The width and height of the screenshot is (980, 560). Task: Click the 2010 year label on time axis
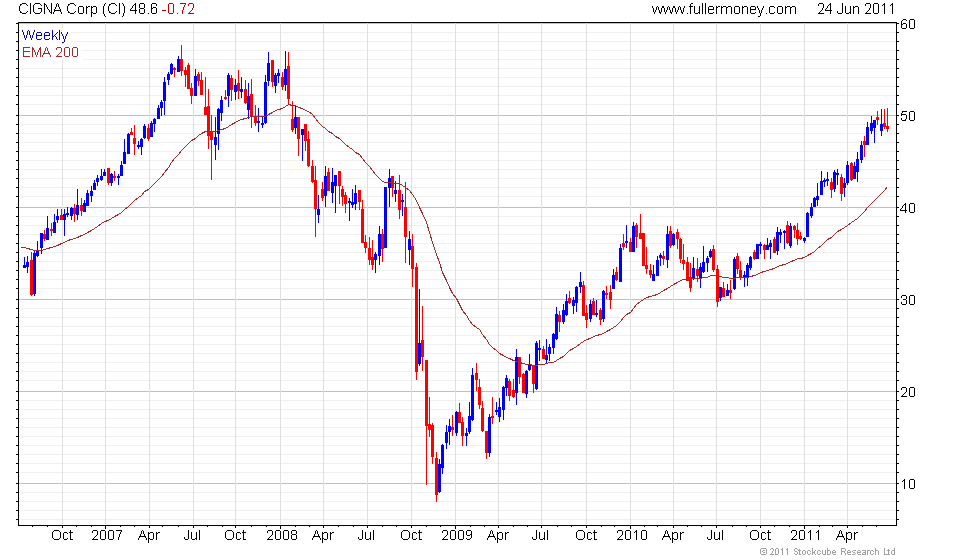coord(632,536)
